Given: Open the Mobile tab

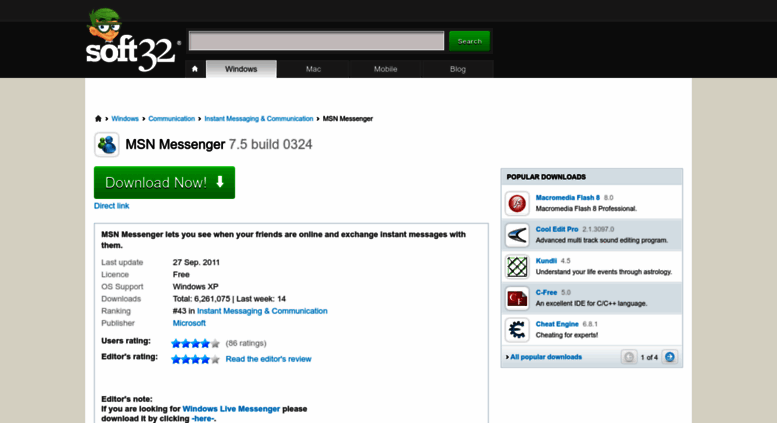Looking at the screenshot, I should pos(386,69).
